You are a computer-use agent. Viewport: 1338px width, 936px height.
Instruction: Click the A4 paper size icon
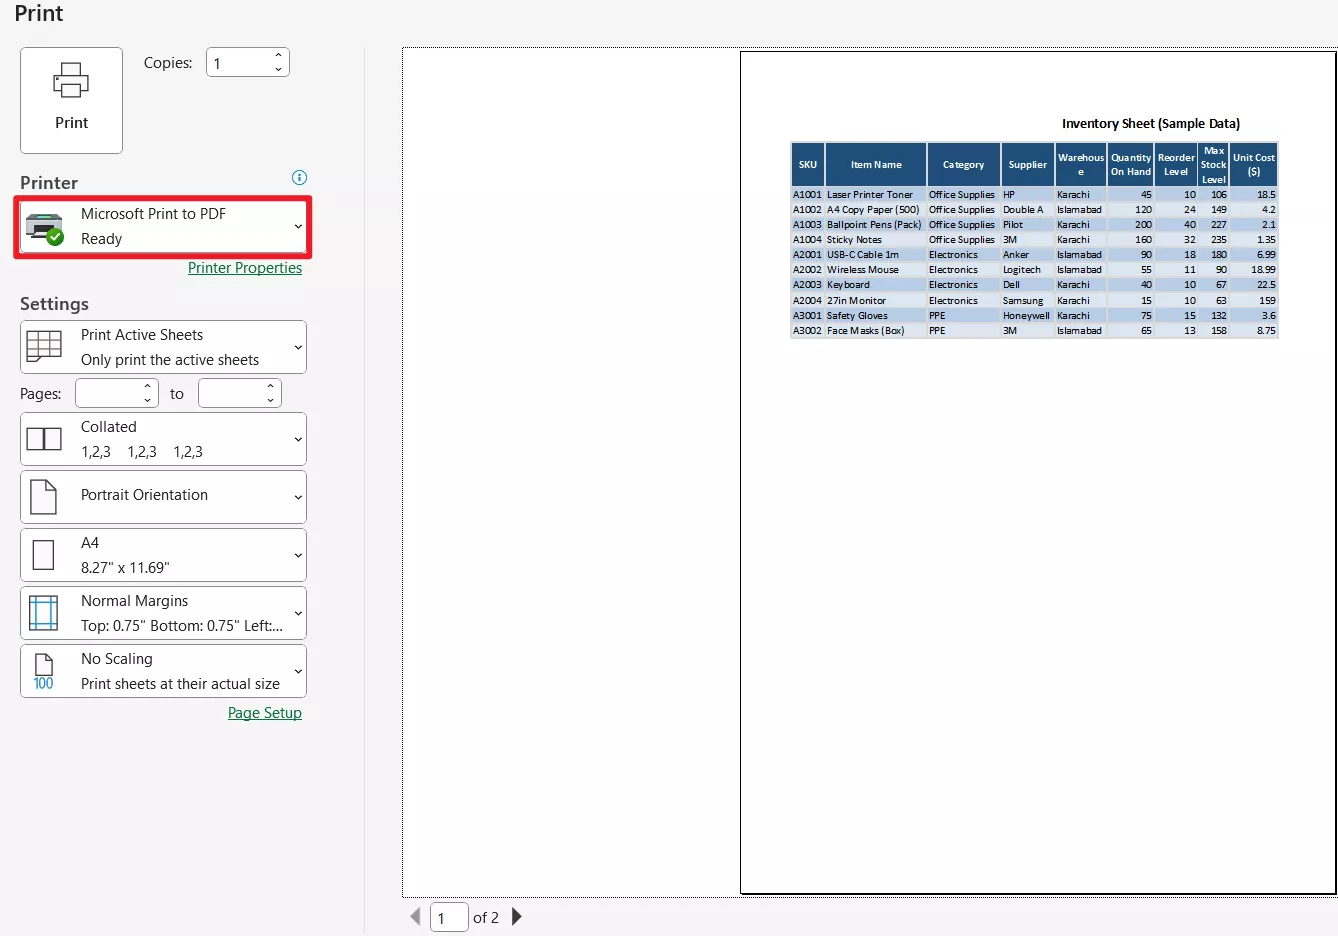44,554
